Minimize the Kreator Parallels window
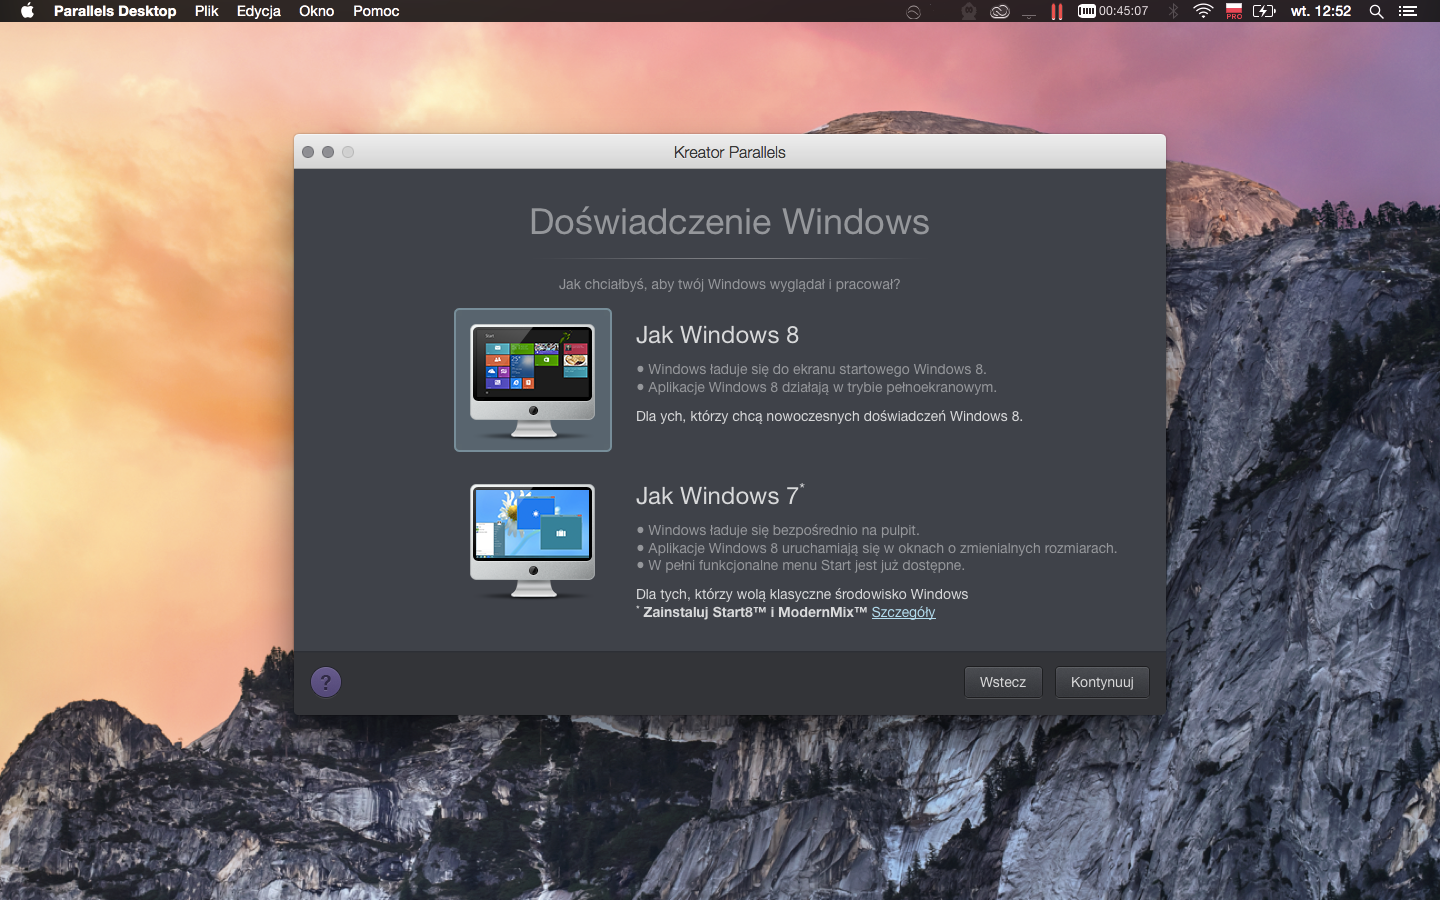The width and height of the screenshot is (1440, 900). click(328, 152)
